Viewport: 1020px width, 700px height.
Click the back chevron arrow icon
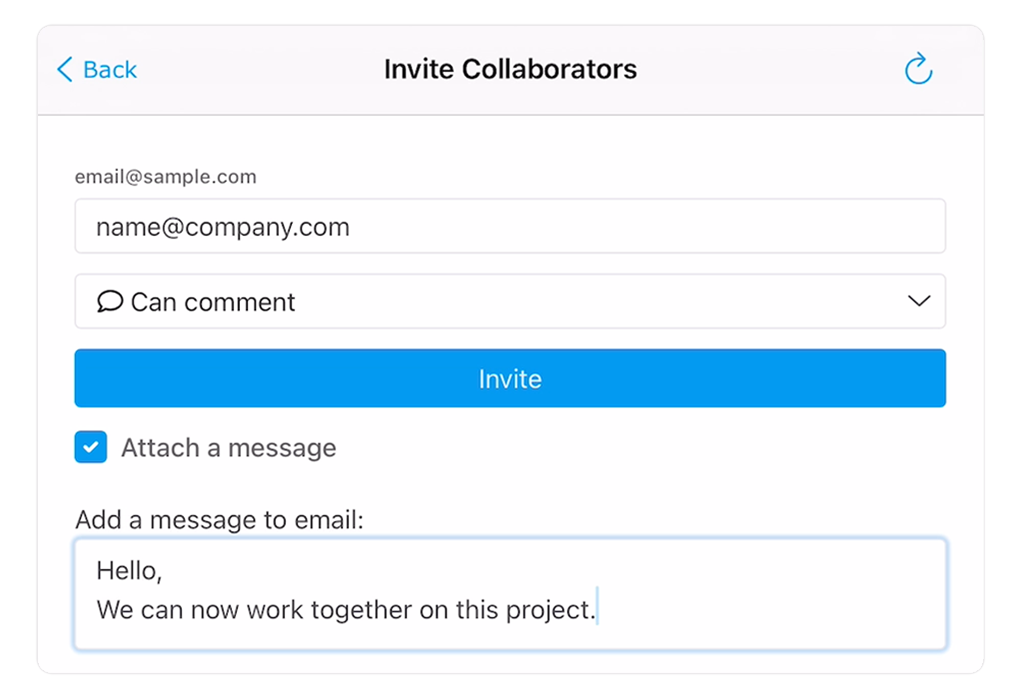click(x=65, y=69)
